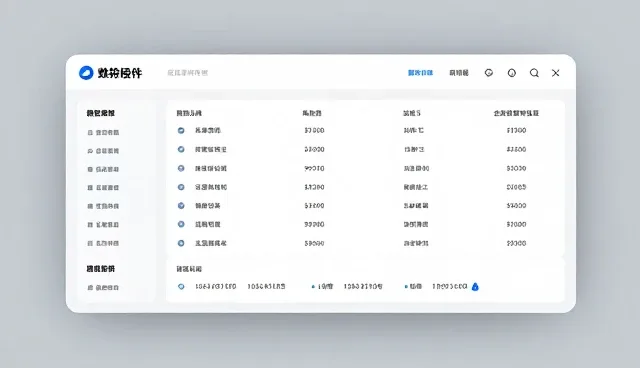
Task: Open the second sidebar menu item
Action: coord(103,151)
